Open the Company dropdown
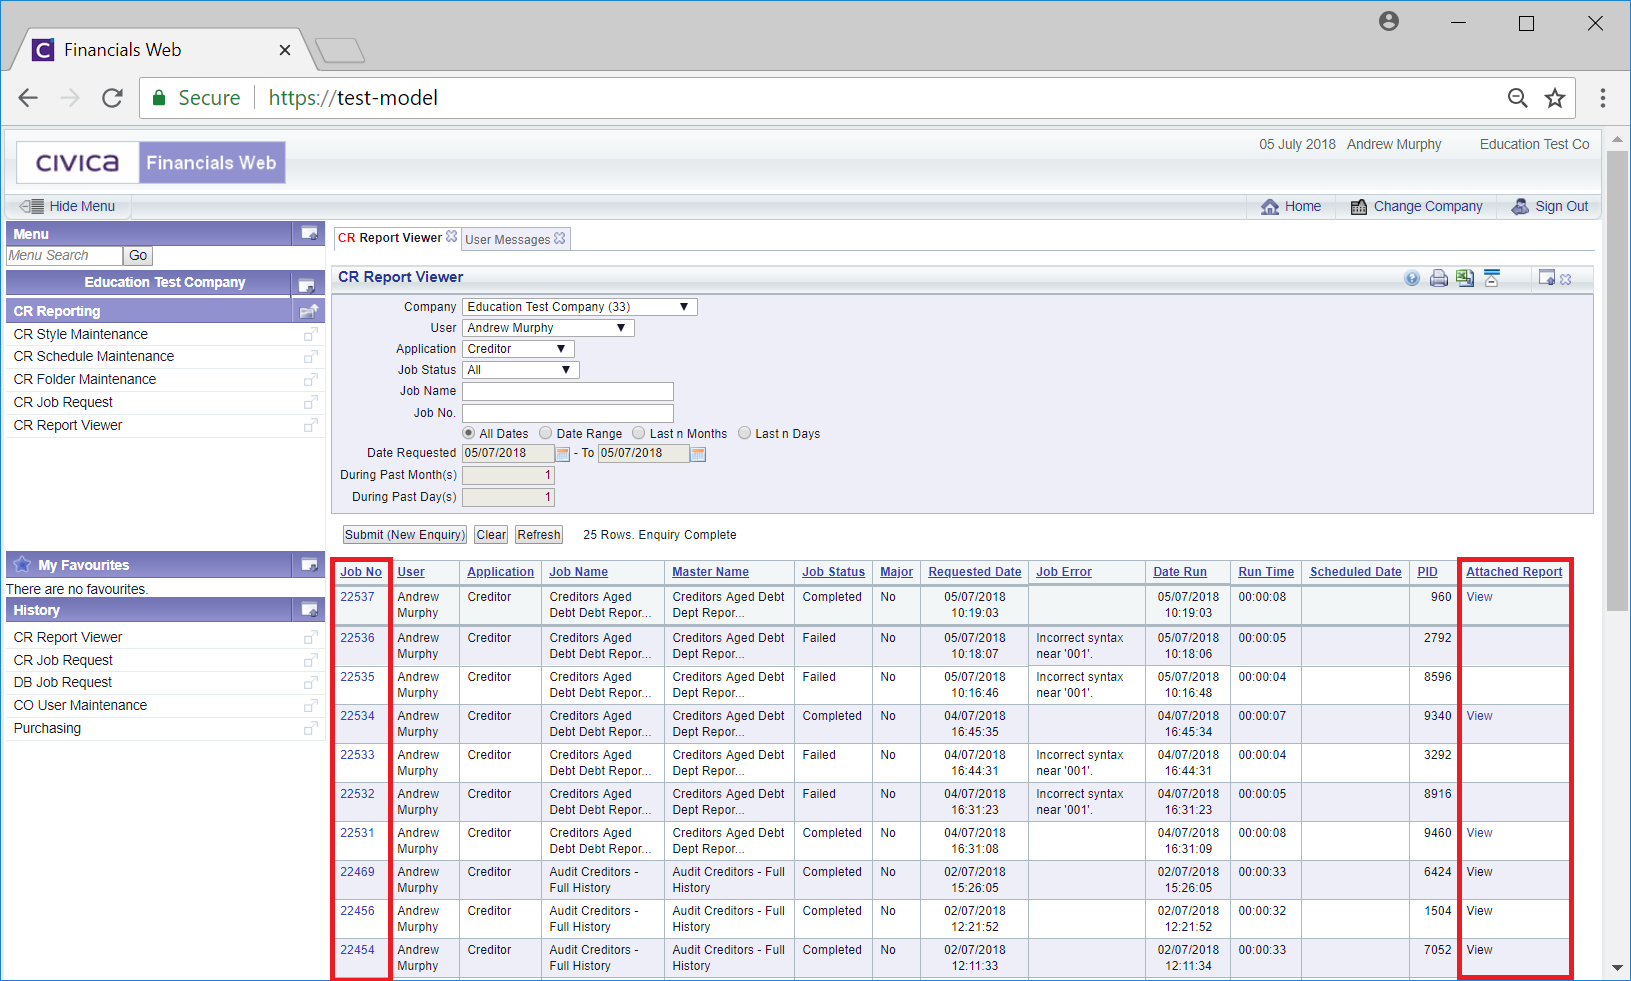Viewport: 1631px width, 981px height. (579, 307)
